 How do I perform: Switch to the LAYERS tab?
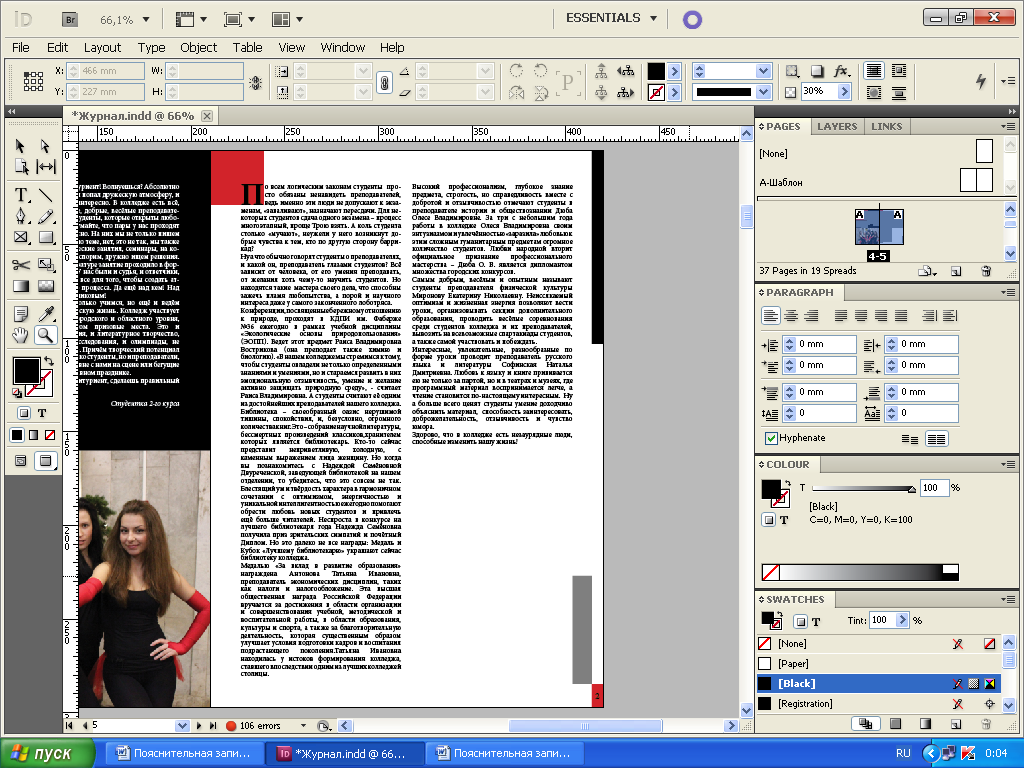tap(837, 127)
